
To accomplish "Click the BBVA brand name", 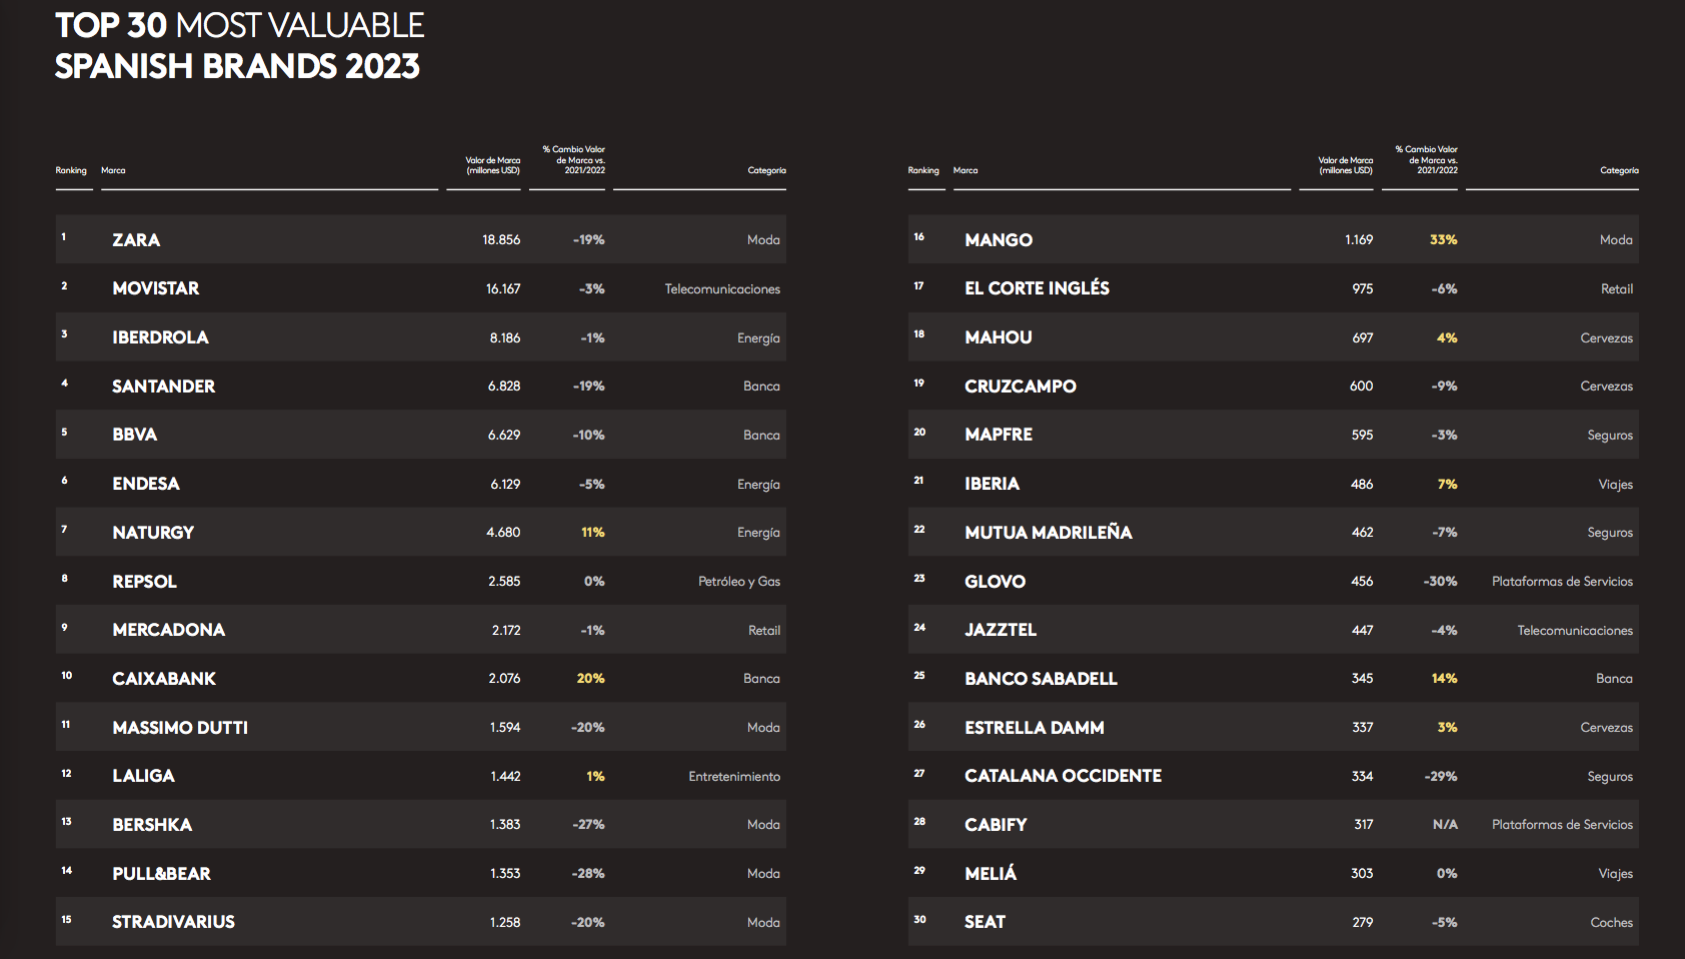I will pos(135,434).
